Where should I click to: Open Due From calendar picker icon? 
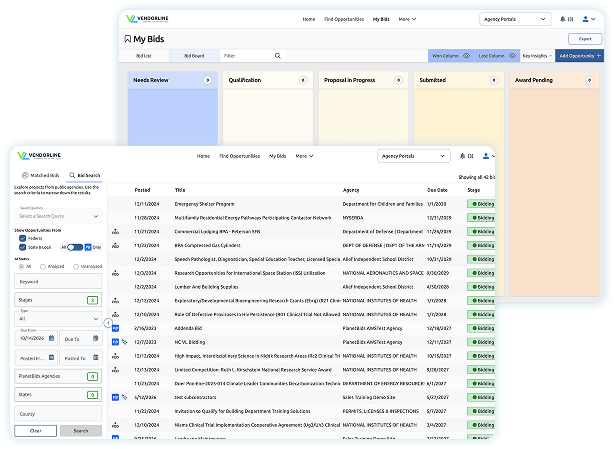coord(51,338)
